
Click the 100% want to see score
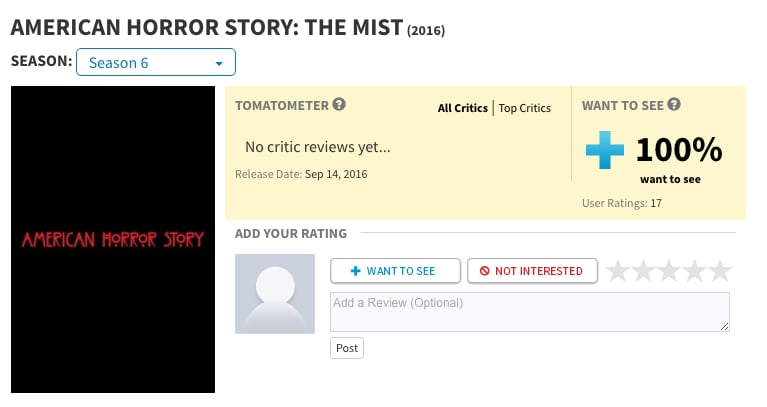click(x=679, y=149)
